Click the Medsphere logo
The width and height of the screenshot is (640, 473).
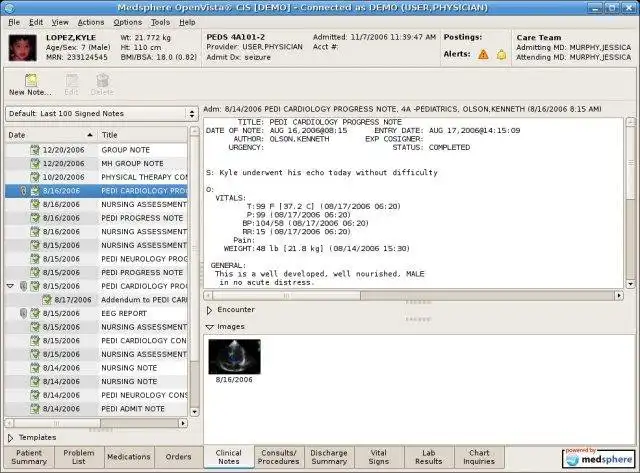(598, 458)
